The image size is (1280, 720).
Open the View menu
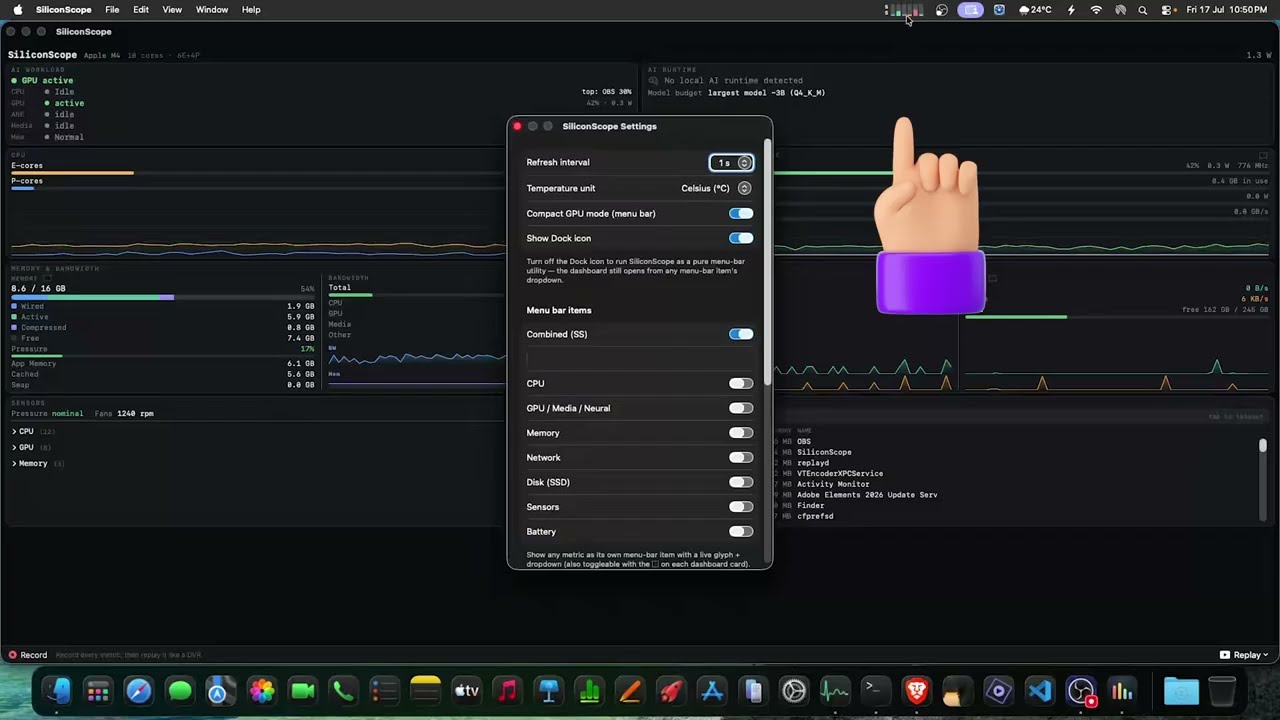point(172,10)
